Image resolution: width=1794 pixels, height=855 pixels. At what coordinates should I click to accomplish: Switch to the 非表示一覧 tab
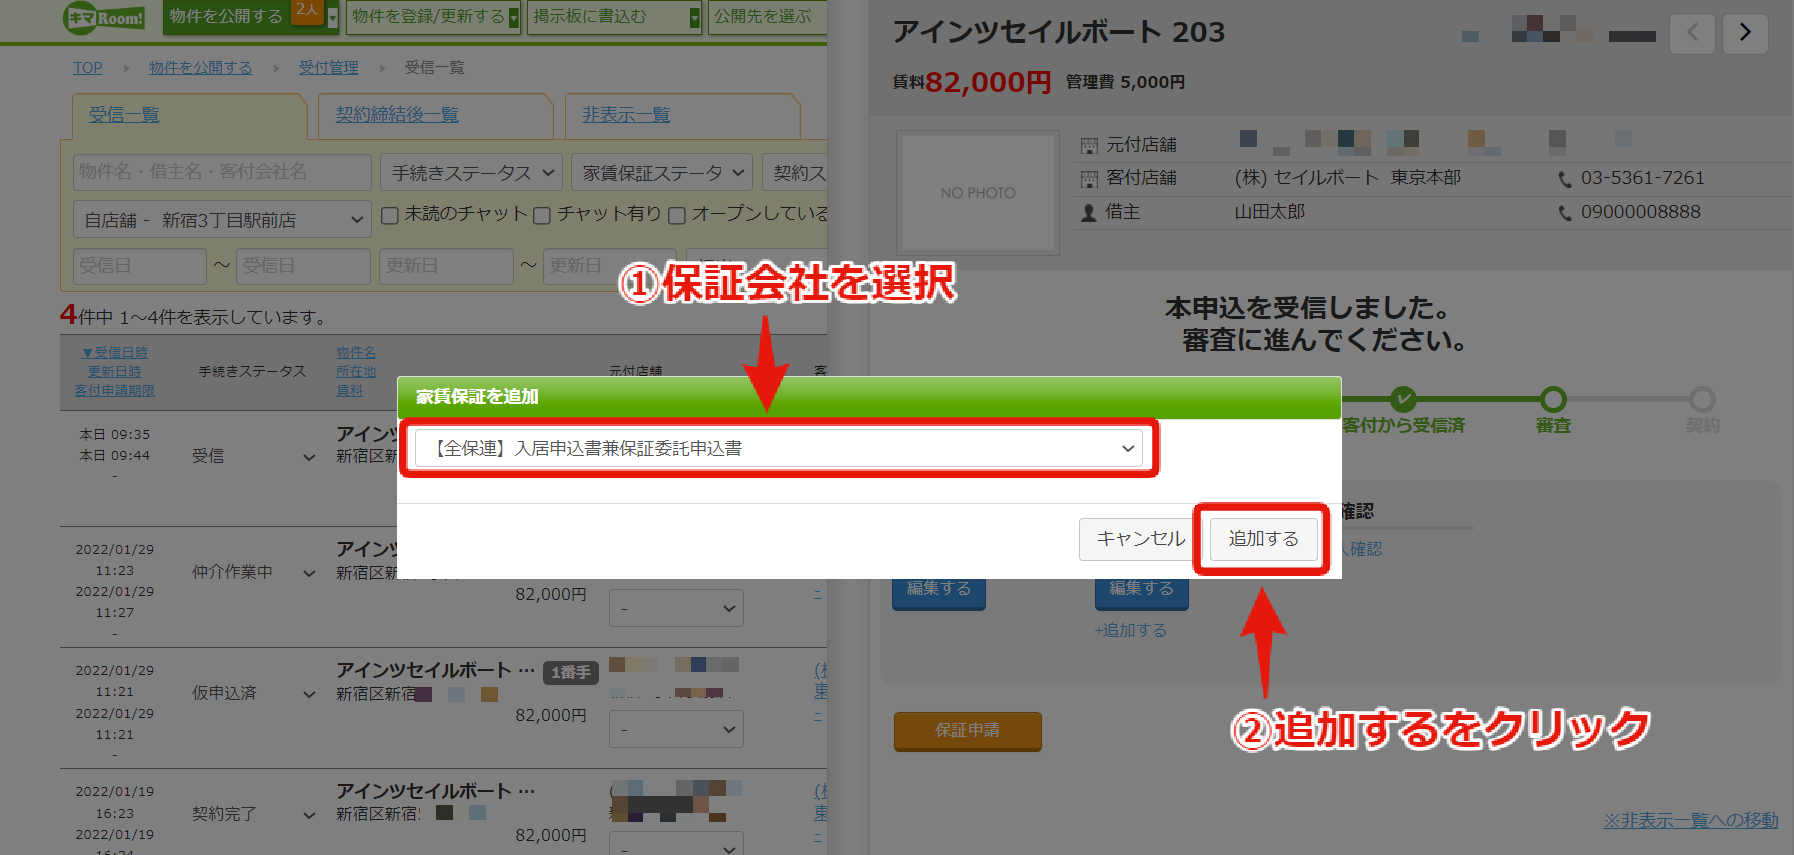pos(626,115)
